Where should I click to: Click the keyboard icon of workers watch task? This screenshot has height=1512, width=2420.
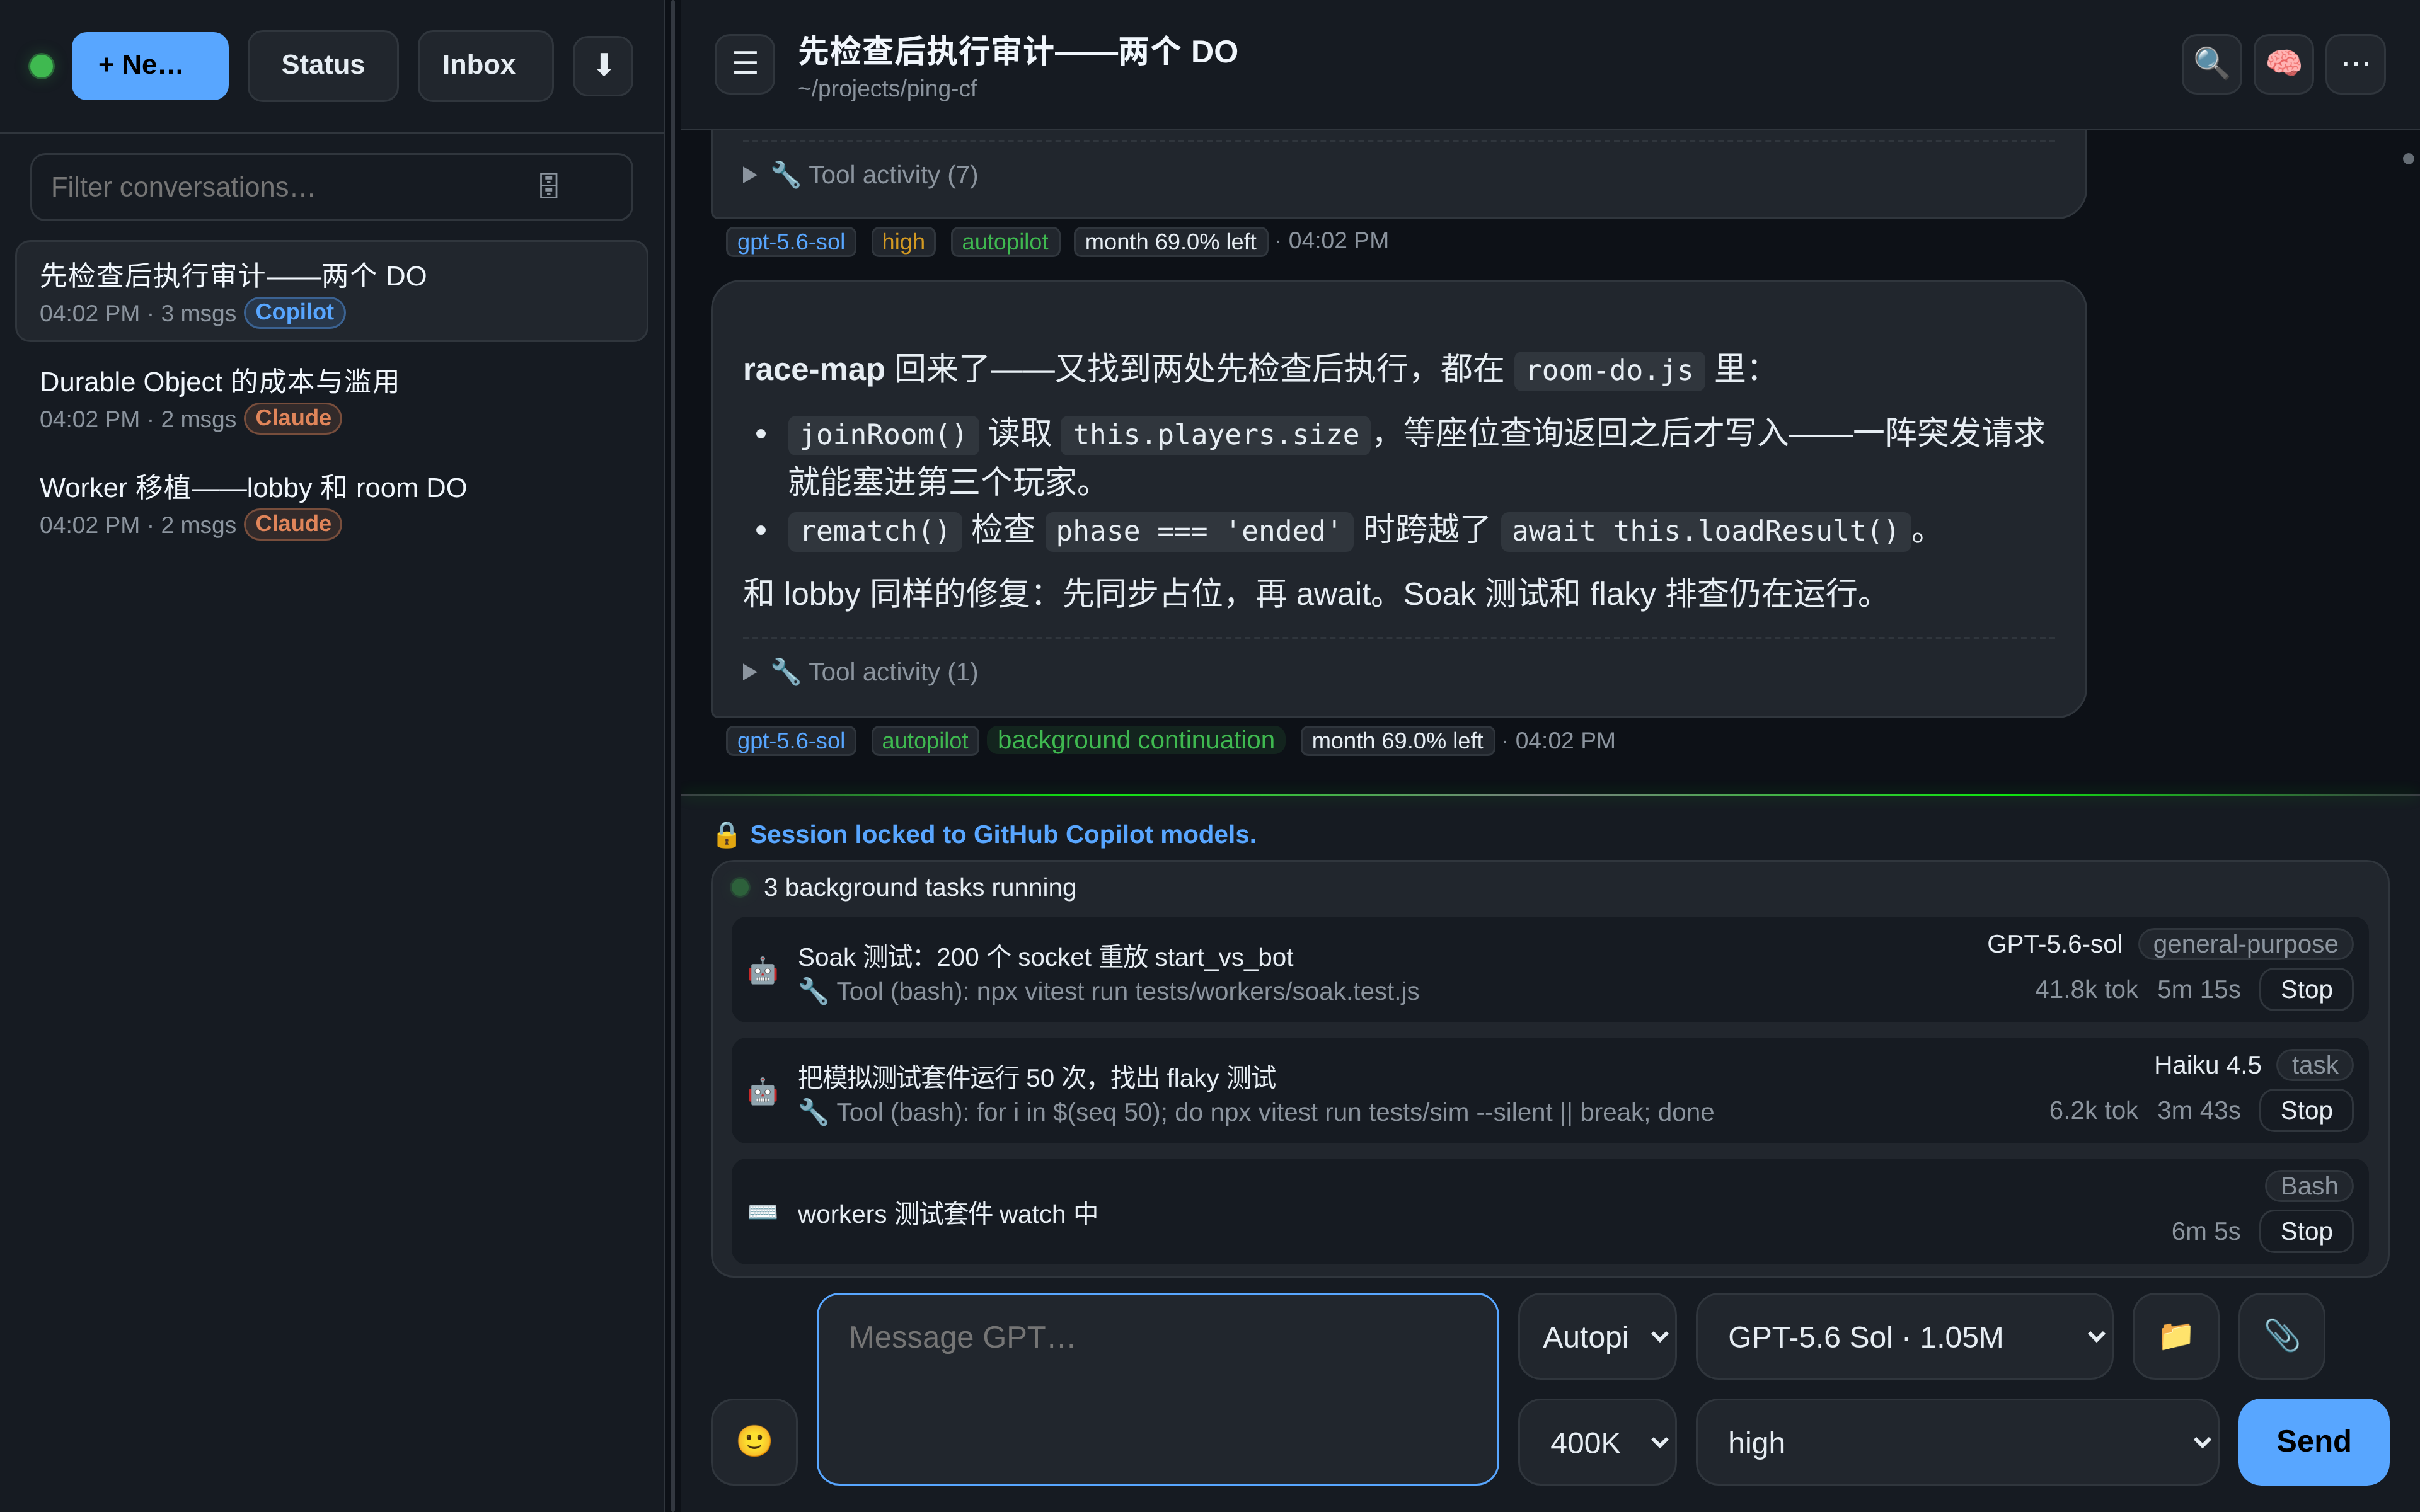(763, 1213)
